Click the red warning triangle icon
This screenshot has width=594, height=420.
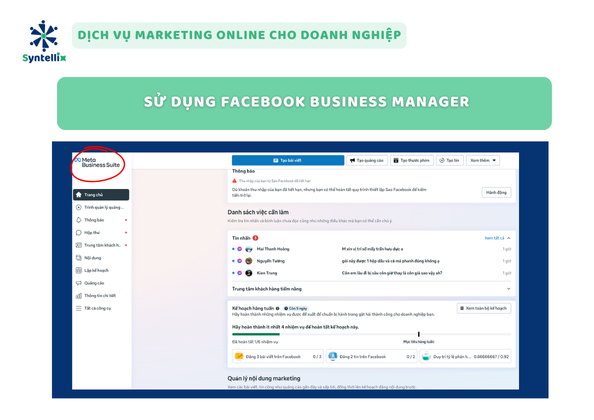pos(234,181)
